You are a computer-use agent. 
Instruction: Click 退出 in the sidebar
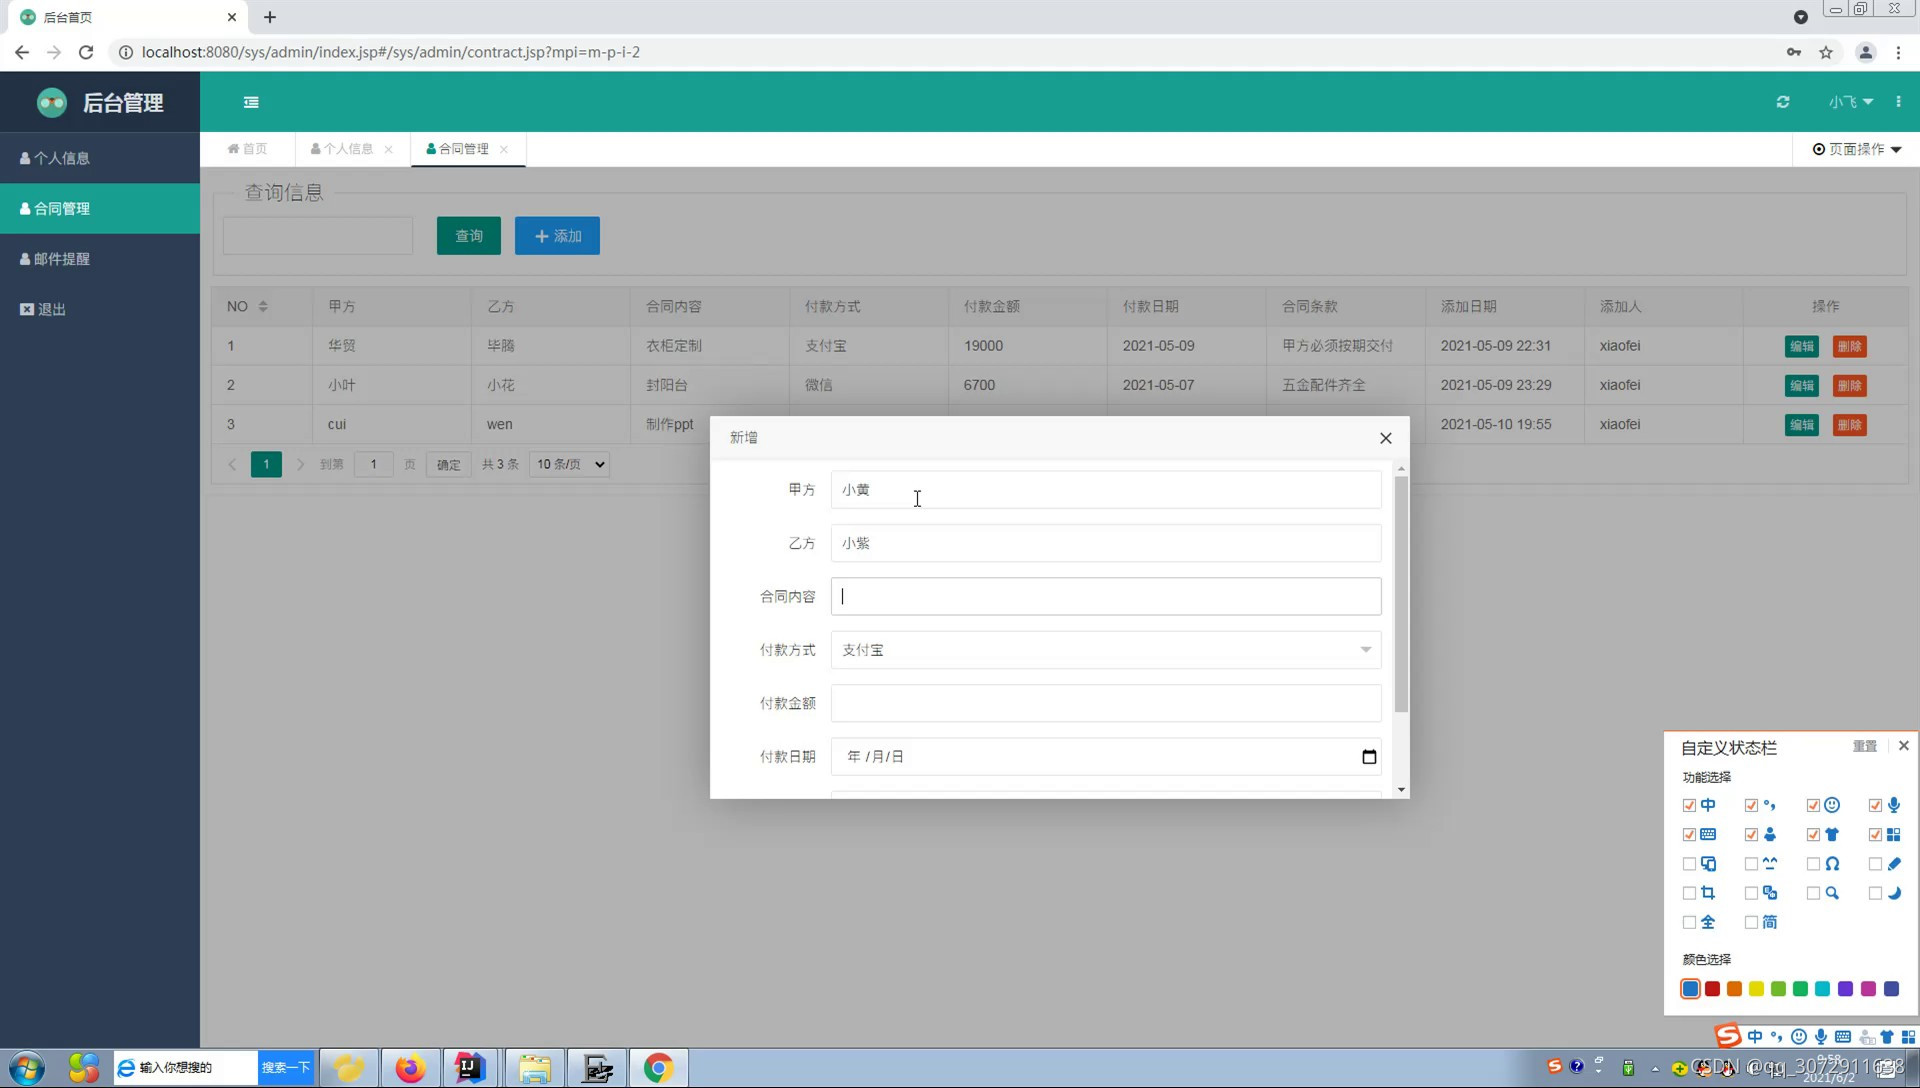(100, 309)
